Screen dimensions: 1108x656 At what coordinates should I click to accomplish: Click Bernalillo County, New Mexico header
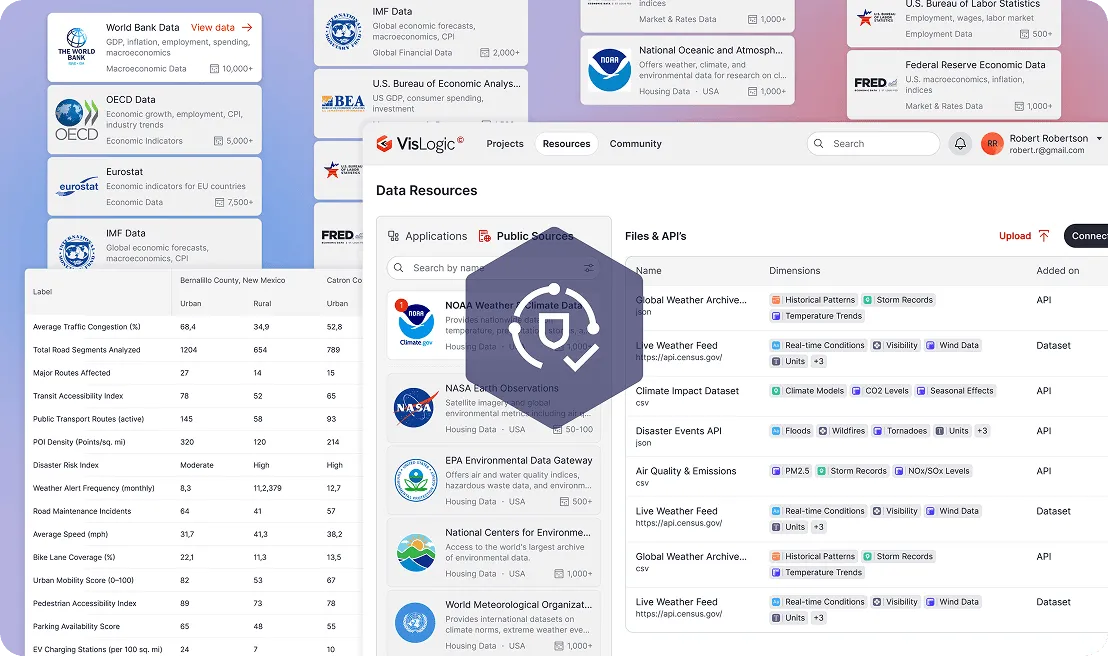click(x=232, y=281)
